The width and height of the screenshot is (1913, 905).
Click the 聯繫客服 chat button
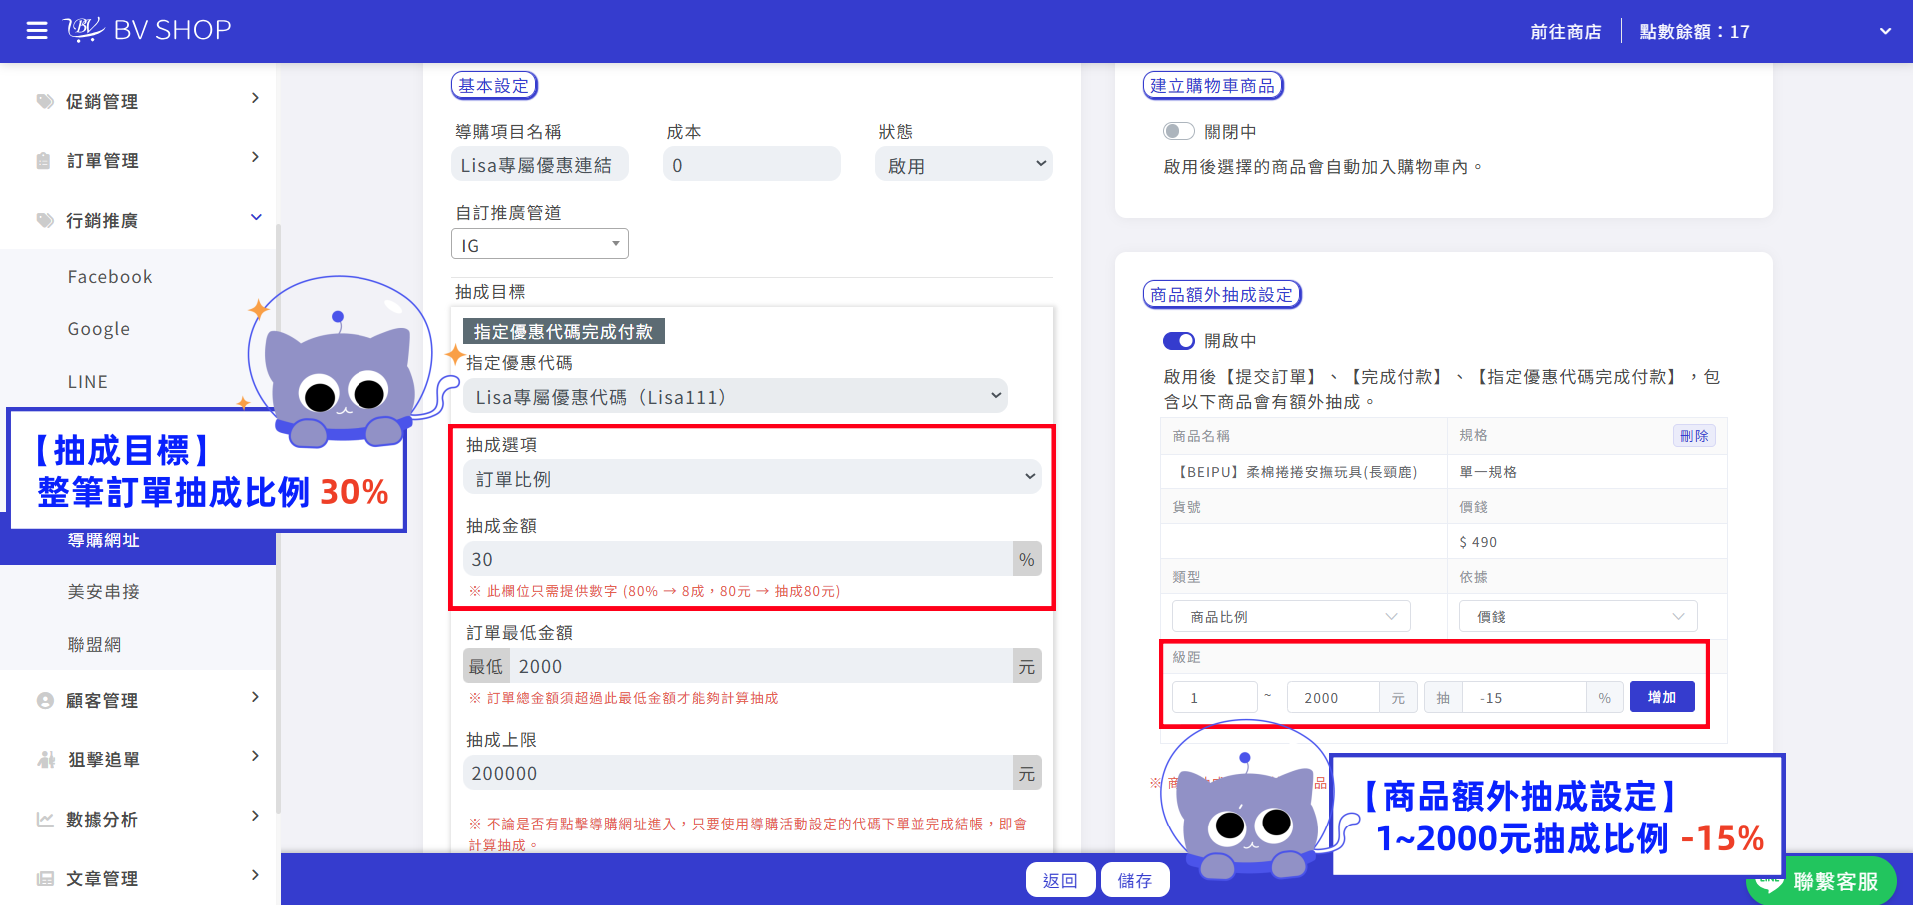(x=1822, y=881)
